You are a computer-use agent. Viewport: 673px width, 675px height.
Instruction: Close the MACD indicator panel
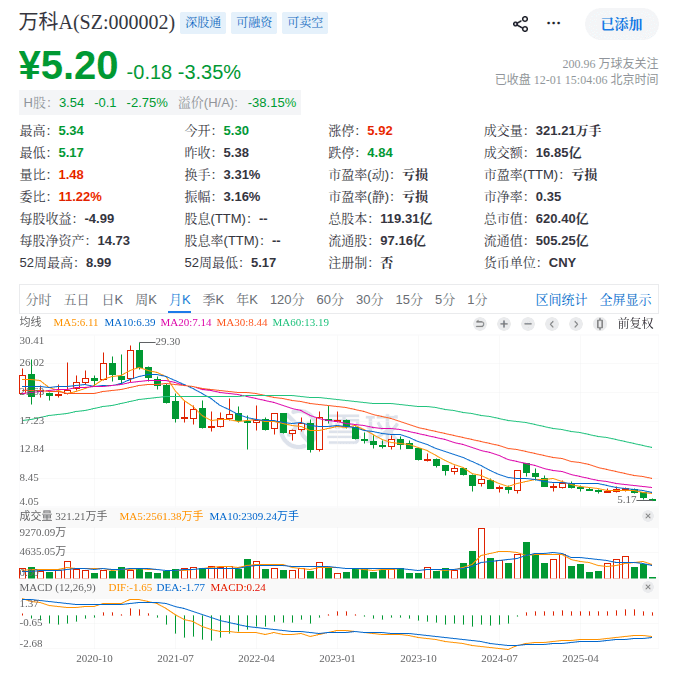tap(648, 588)
